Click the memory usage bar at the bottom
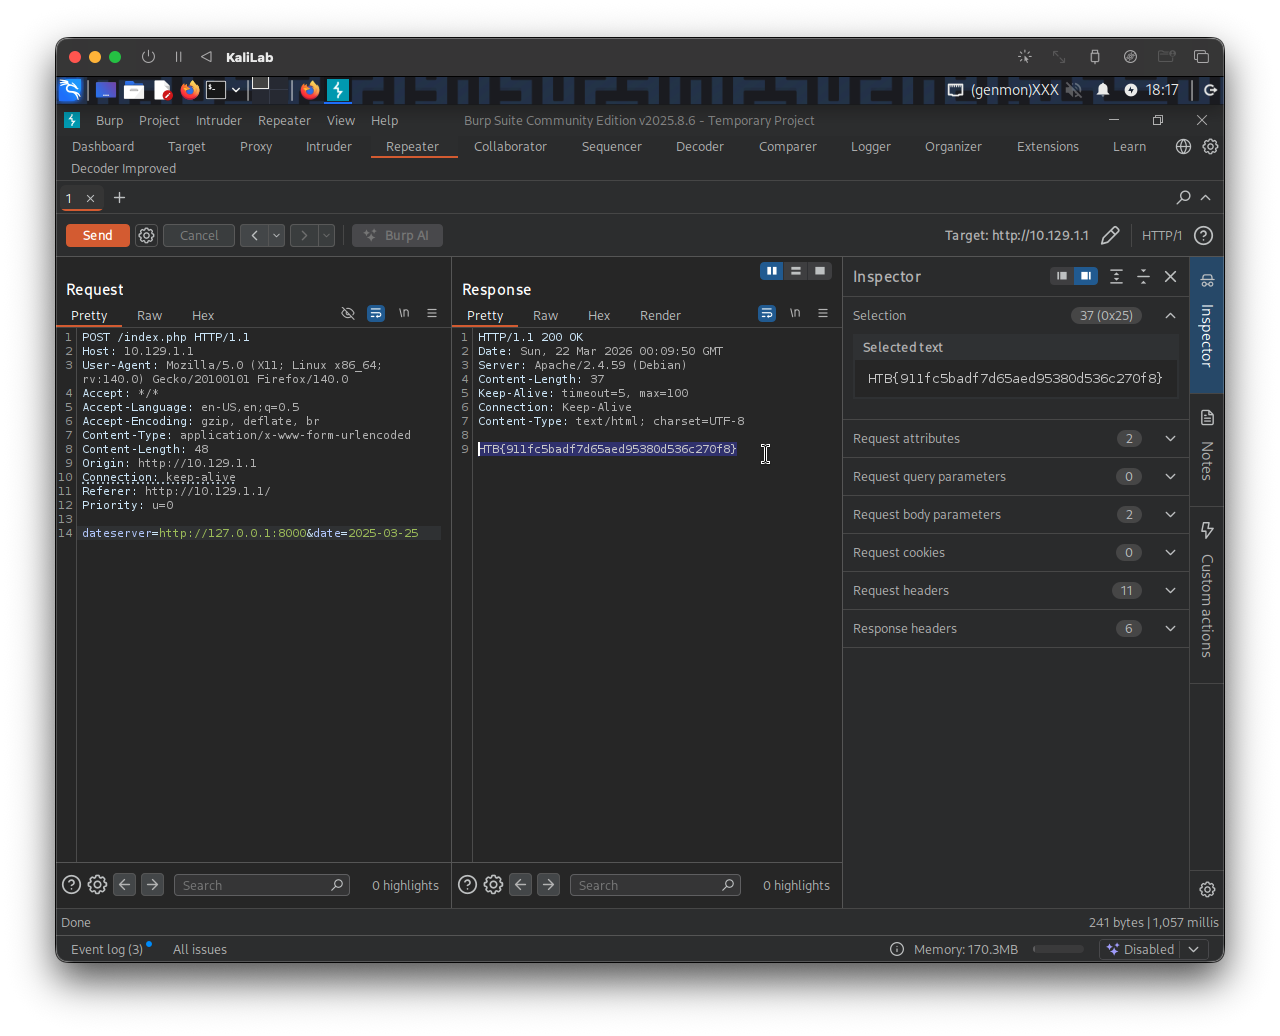Image resolution: width=1280 pixels, height=1036 pixels. (1058, 949)
